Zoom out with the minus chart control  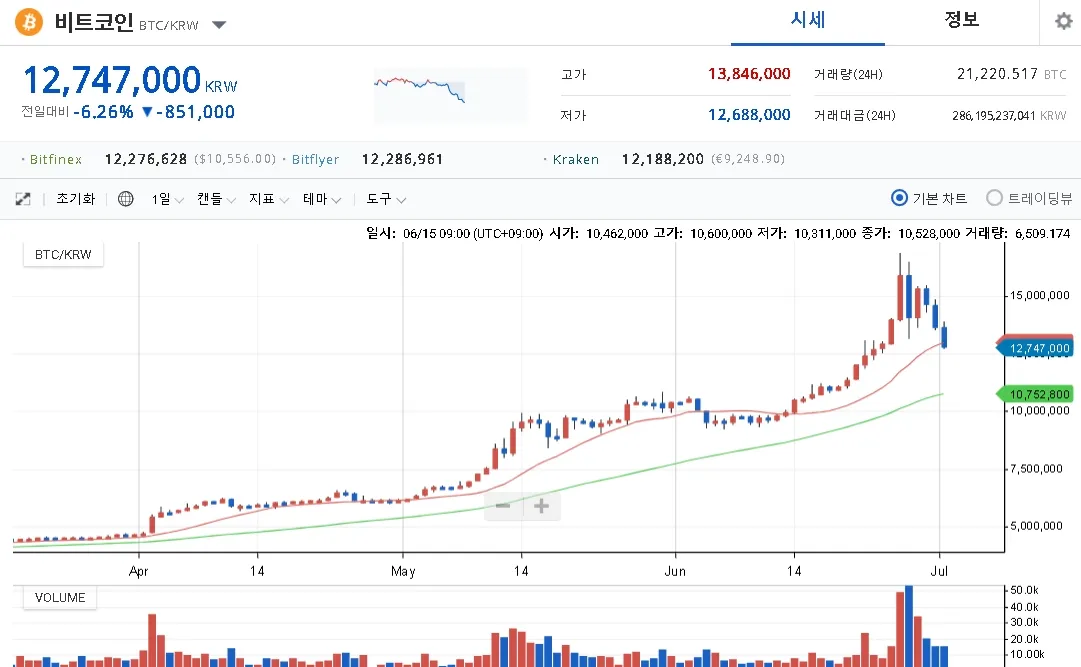point(503,506)
